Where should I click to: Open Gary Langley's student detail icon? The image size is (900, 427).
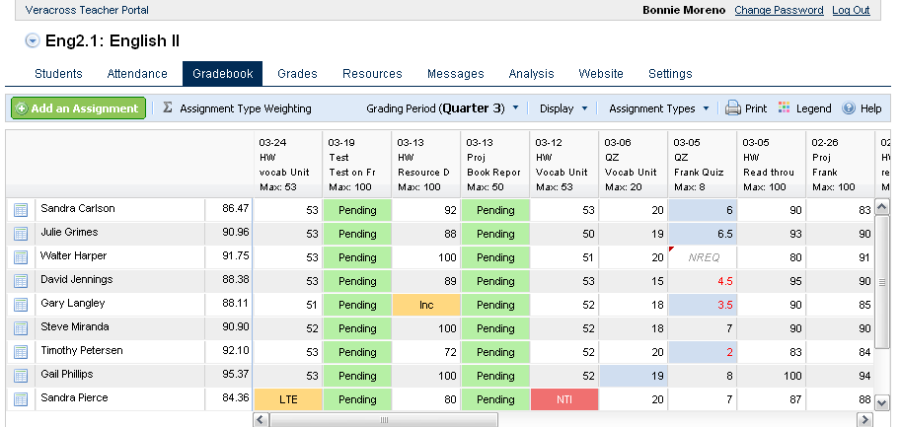[21, 305]
